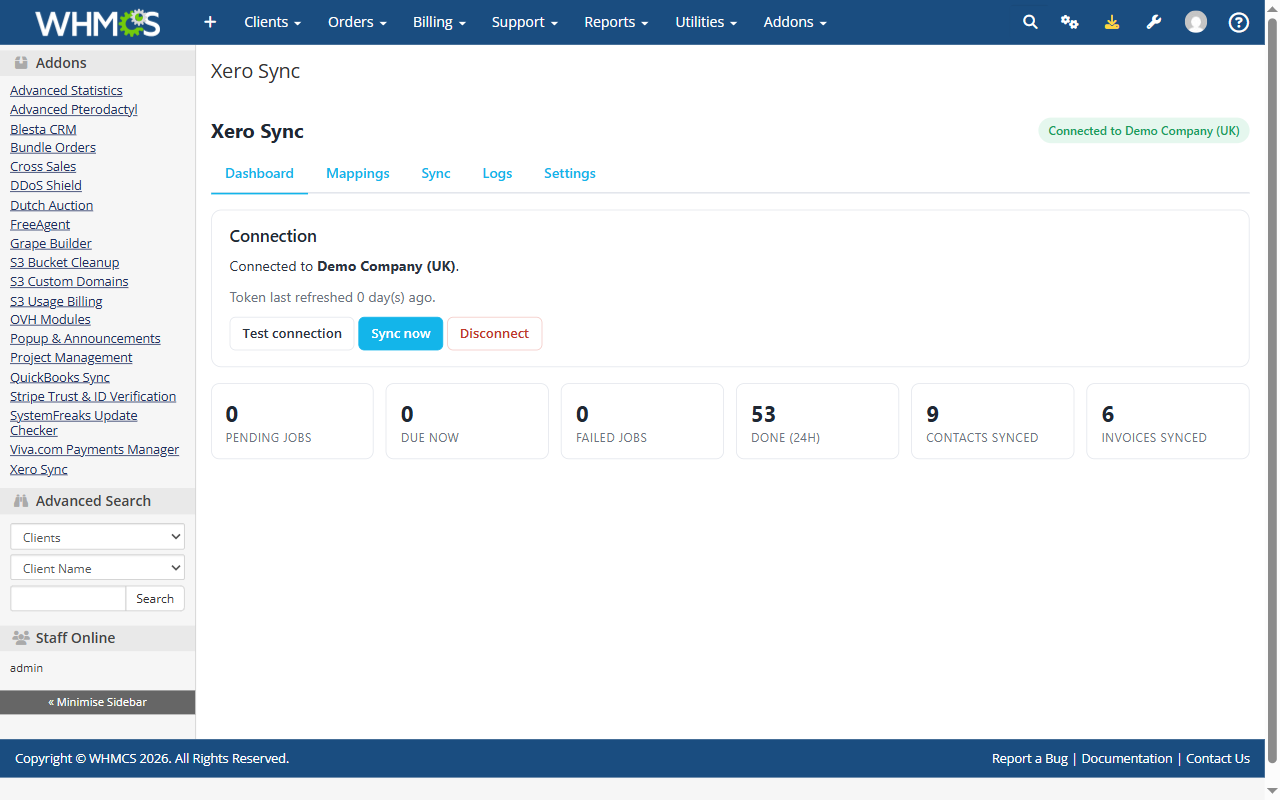Click the Test connection button
Screen dimensions: 1280x800
292,333
